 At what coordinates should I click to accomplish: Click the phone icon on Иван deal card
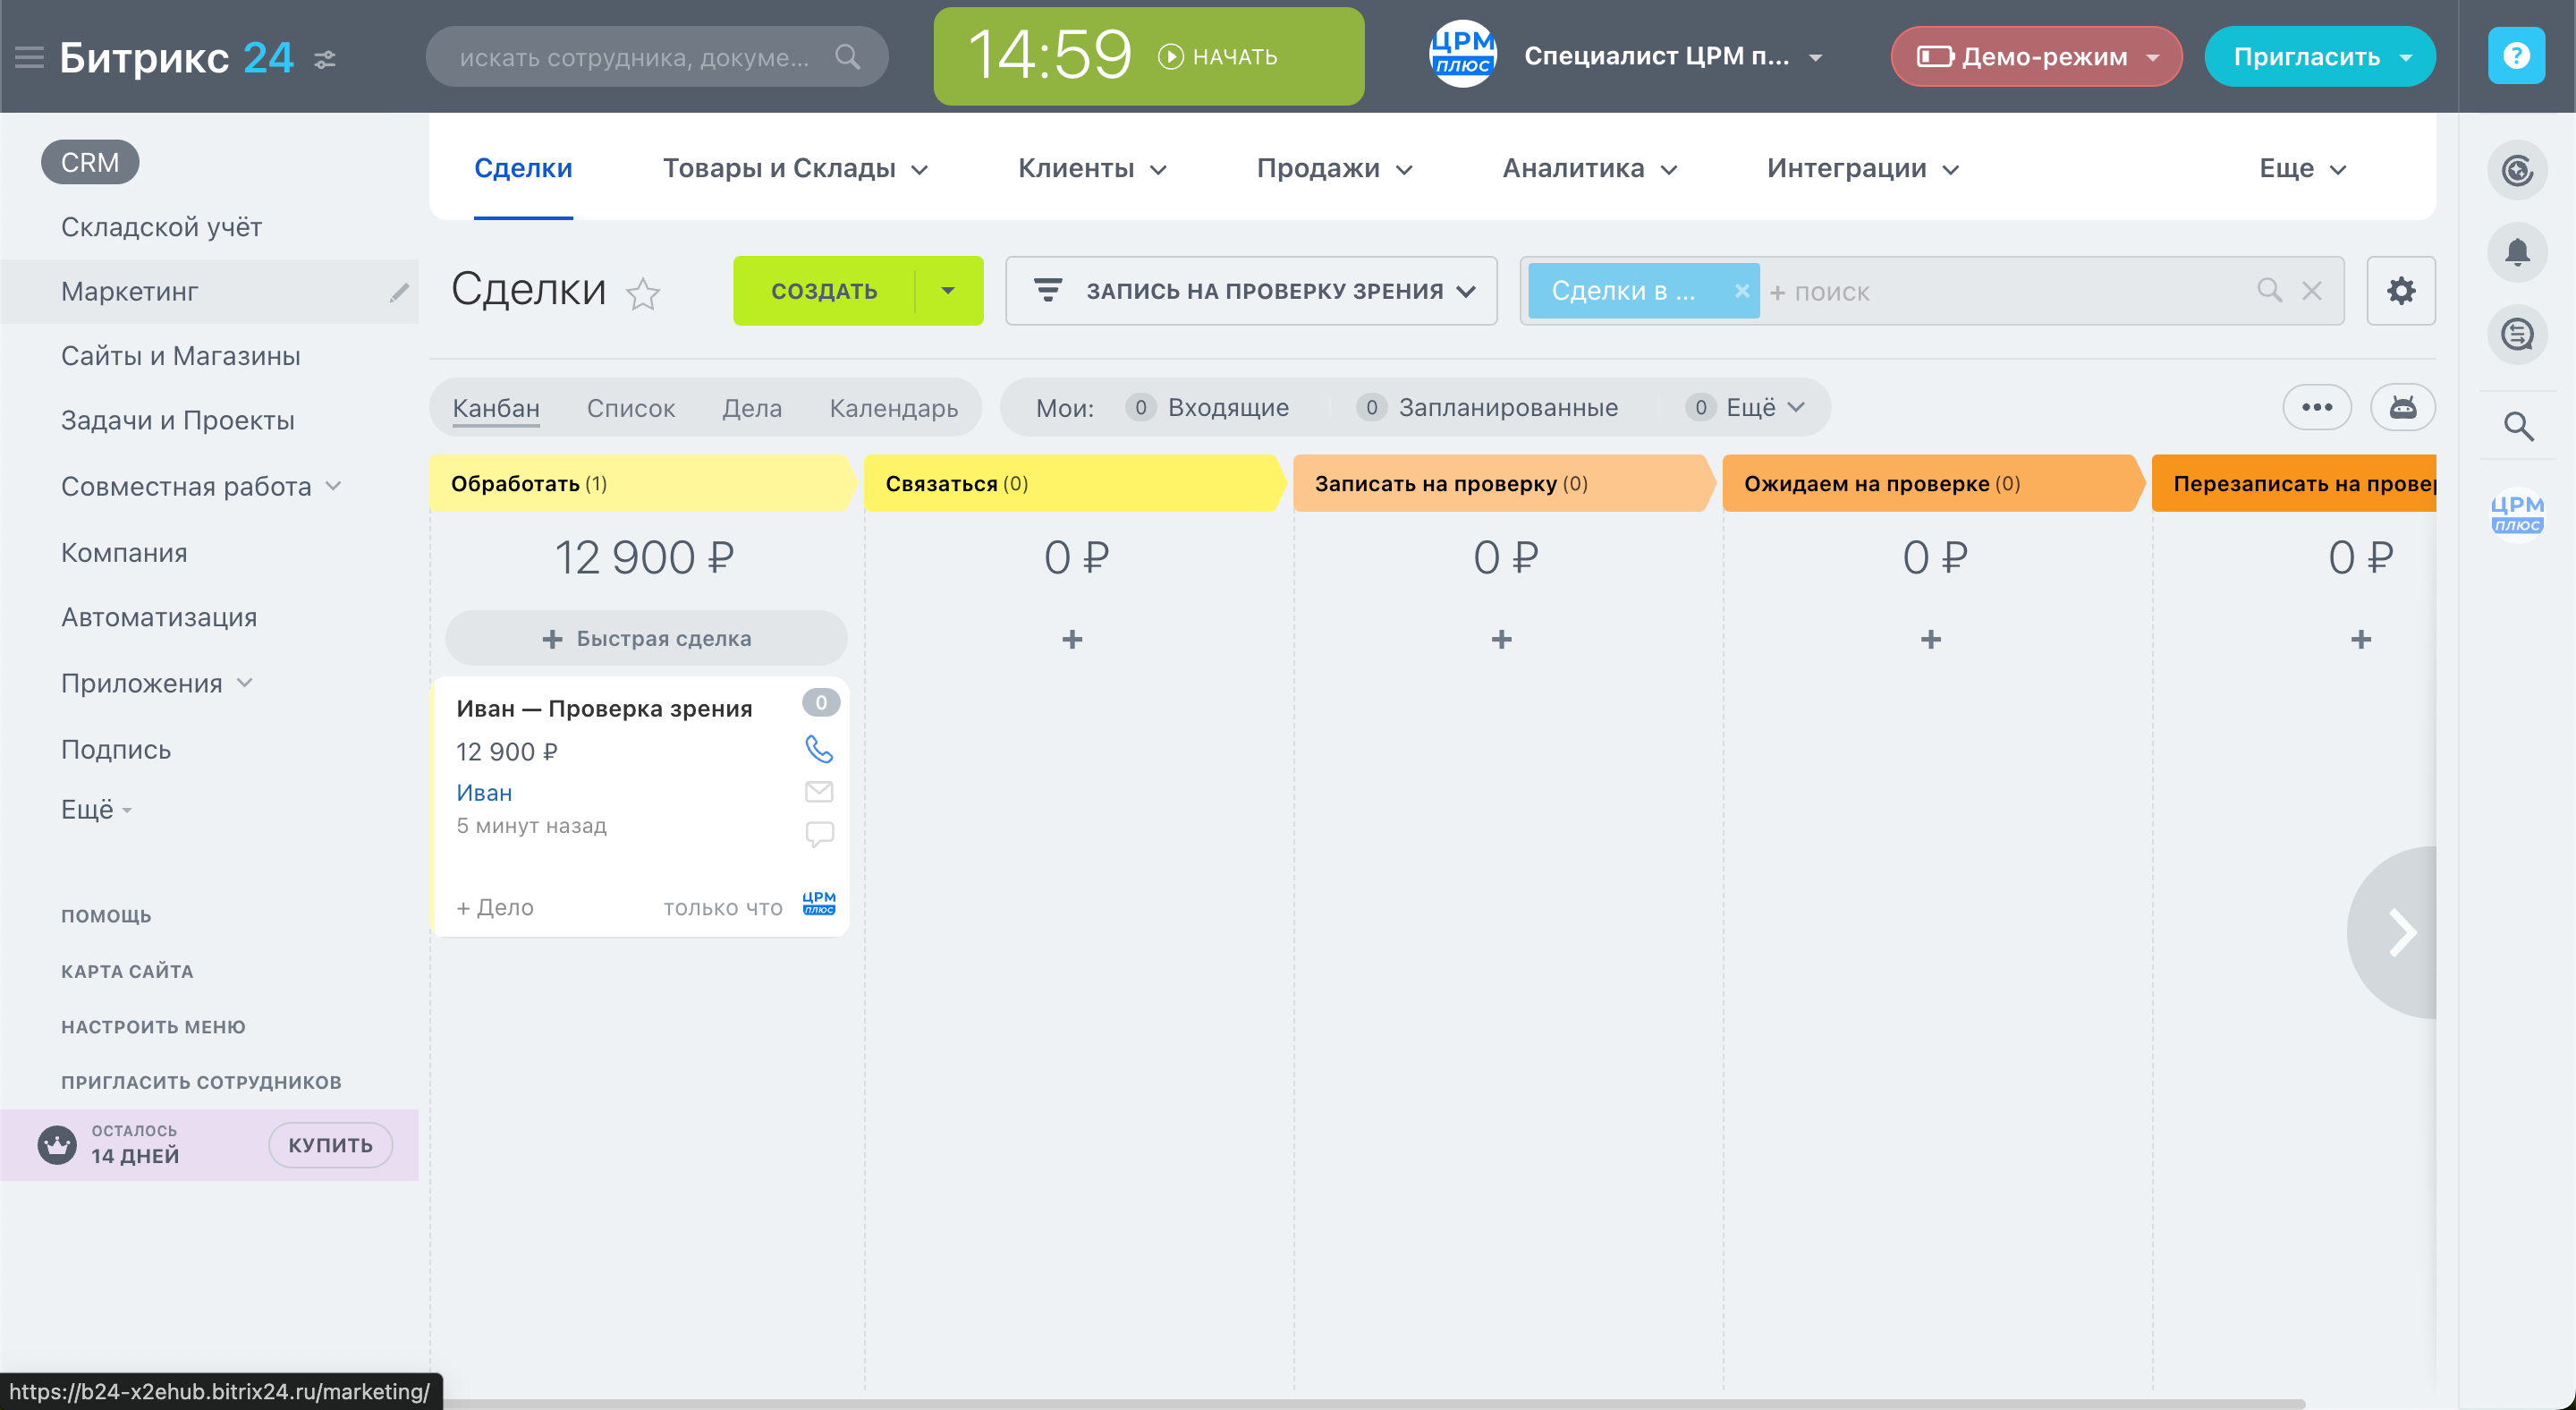tap(819, 749)
